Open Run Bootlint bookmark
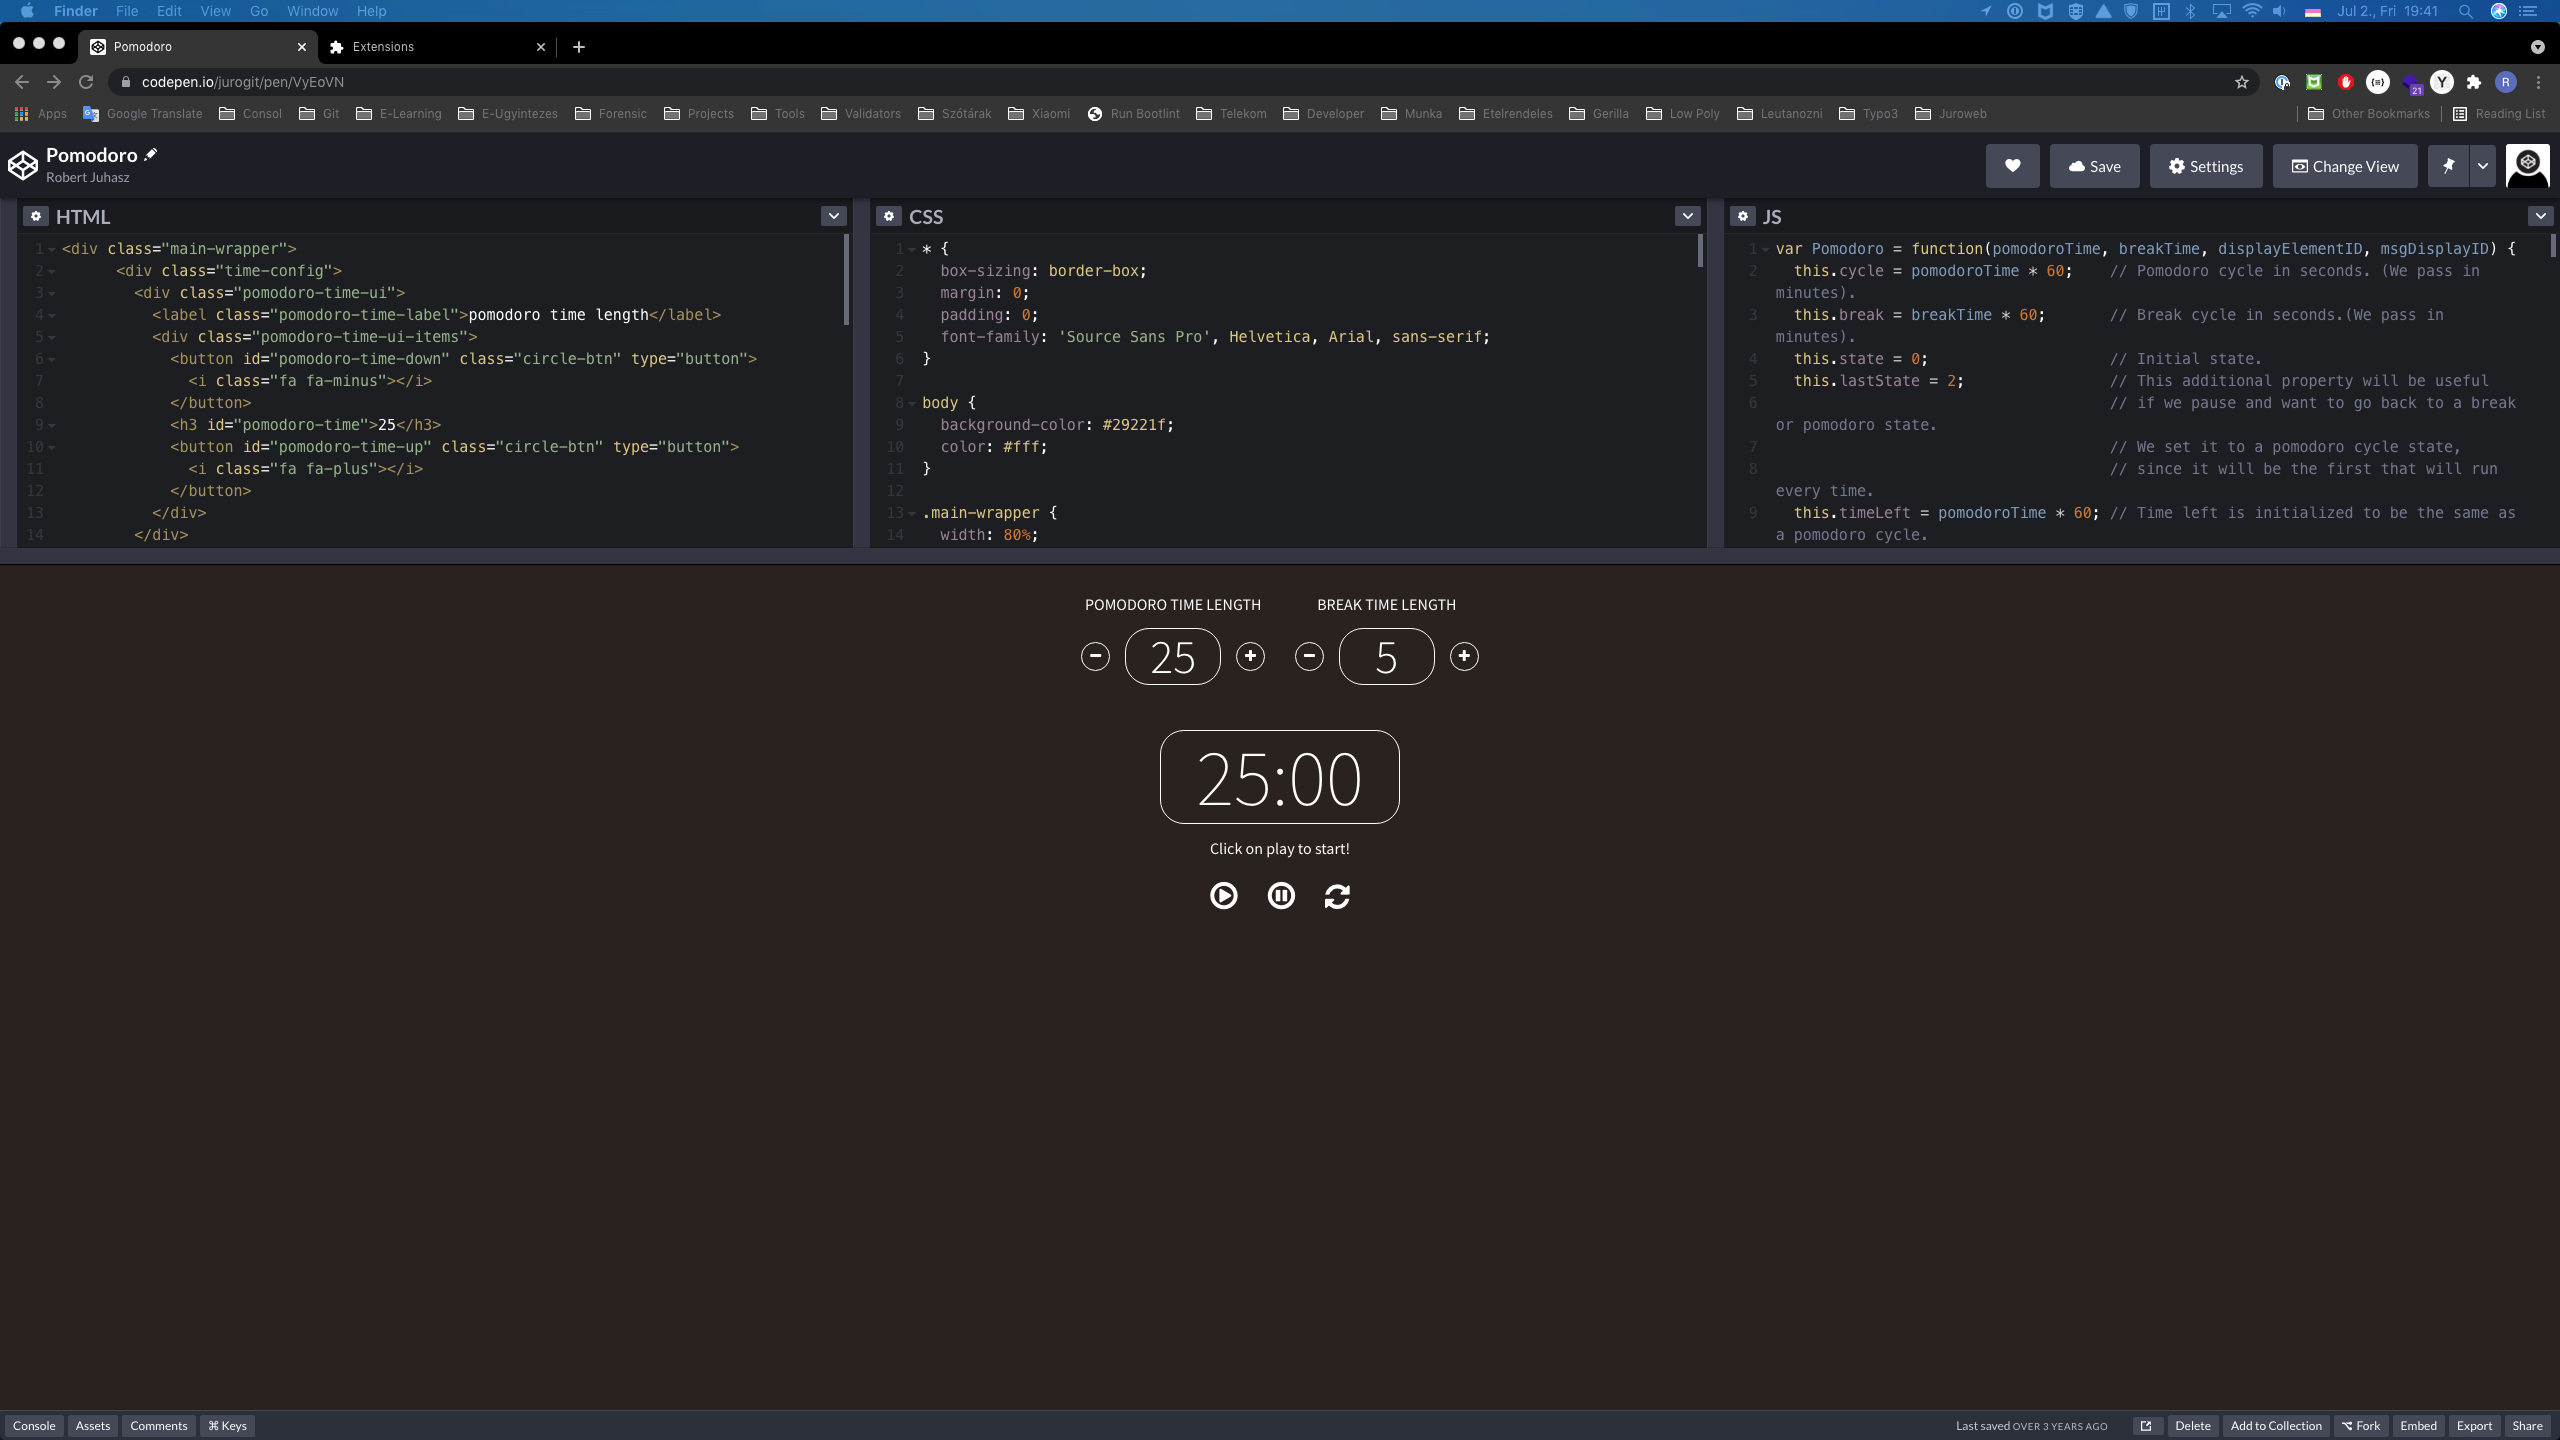Viewport: 2560px width, 1440px height. pos(1133,114)
